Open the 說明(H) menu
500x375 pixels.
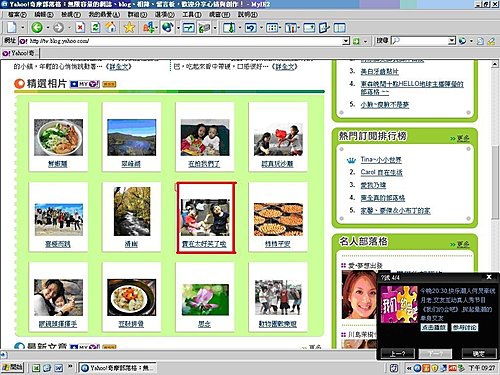pos(248,15)
